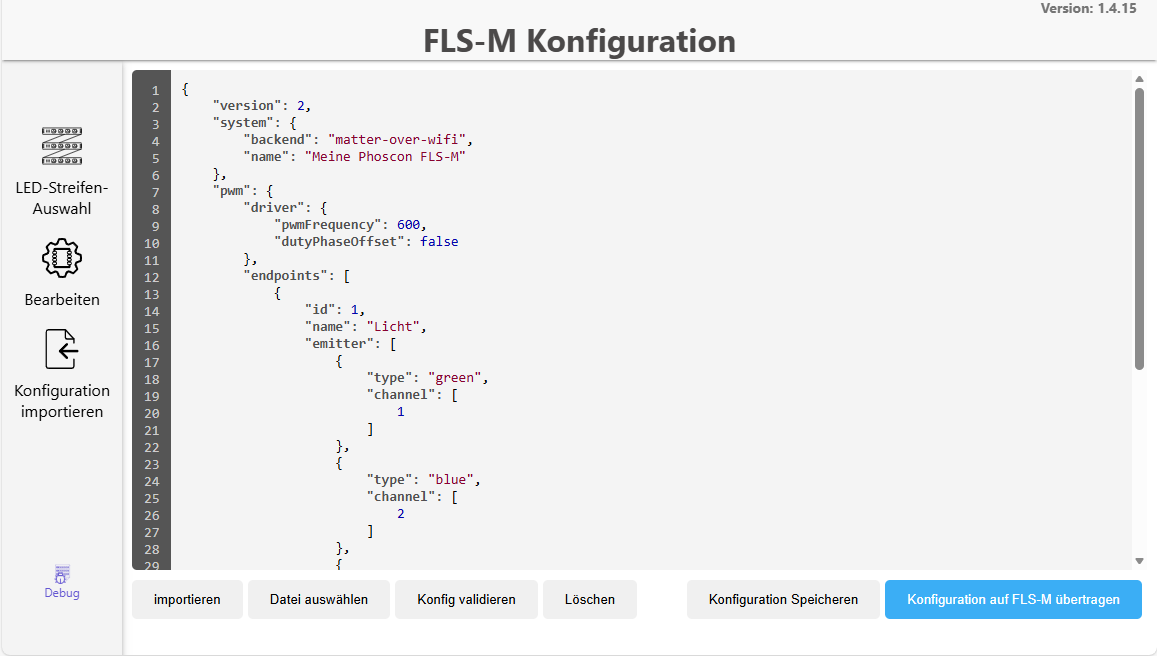Click the importieren button
Image resolution: width=1157 pixels, height=656 pixels.
[x=187, y=599]
